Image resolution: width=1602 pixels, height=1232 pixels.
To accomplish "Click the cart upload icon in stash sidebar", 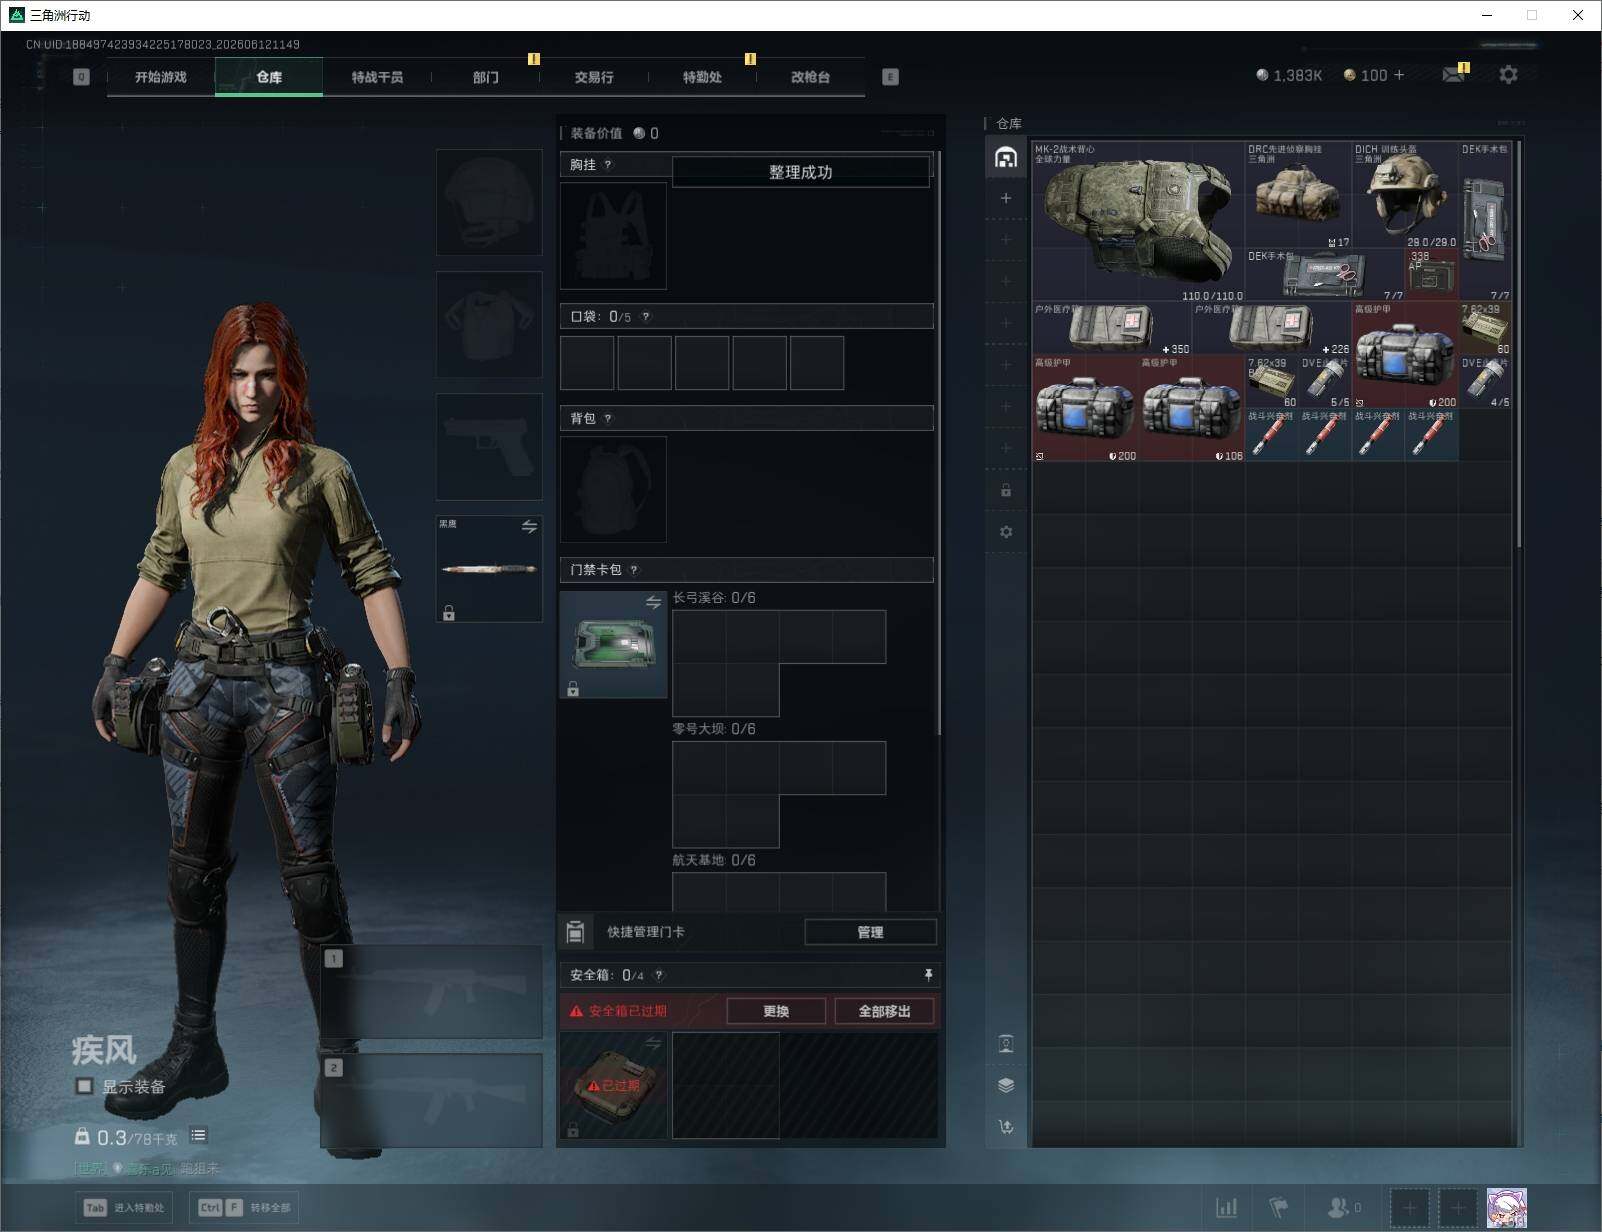I will click(1006, 1127).
